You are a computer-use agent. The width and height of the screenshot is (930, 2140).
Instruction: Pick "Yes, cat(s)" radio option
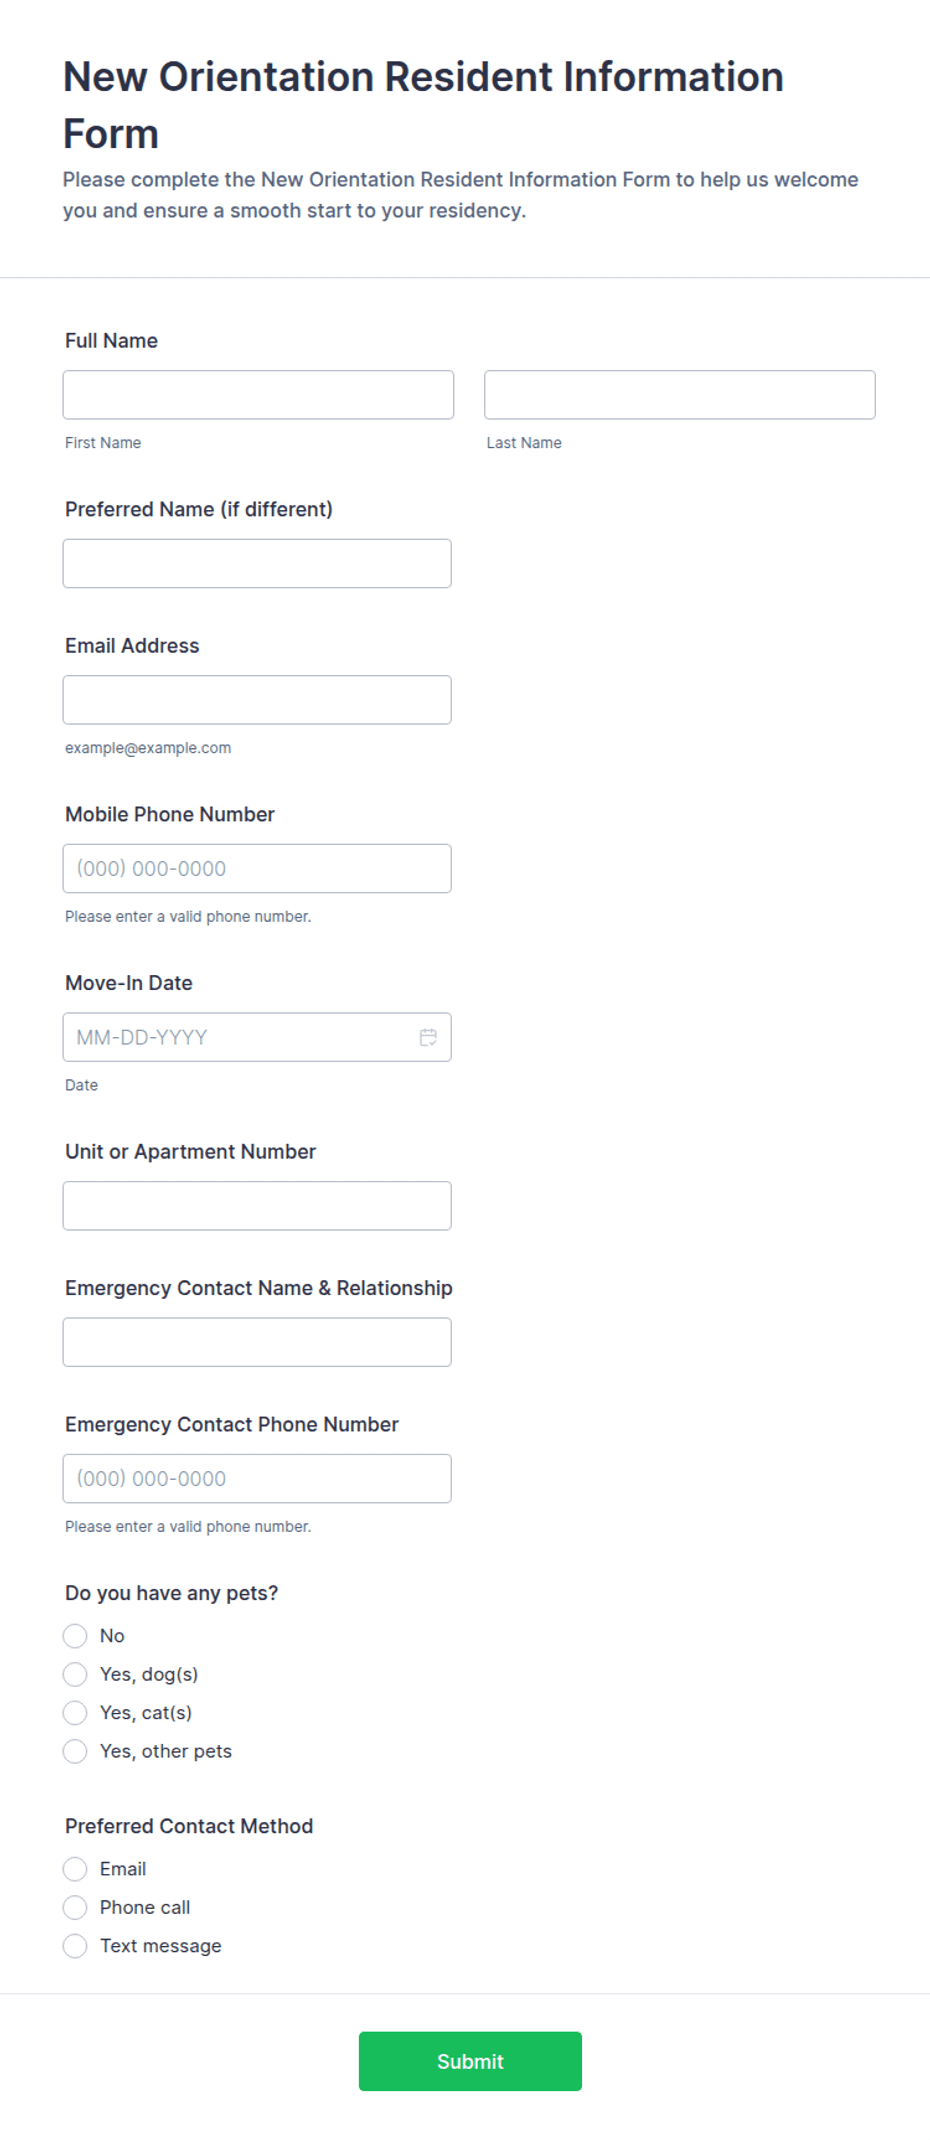click(x=75, y=1713)
